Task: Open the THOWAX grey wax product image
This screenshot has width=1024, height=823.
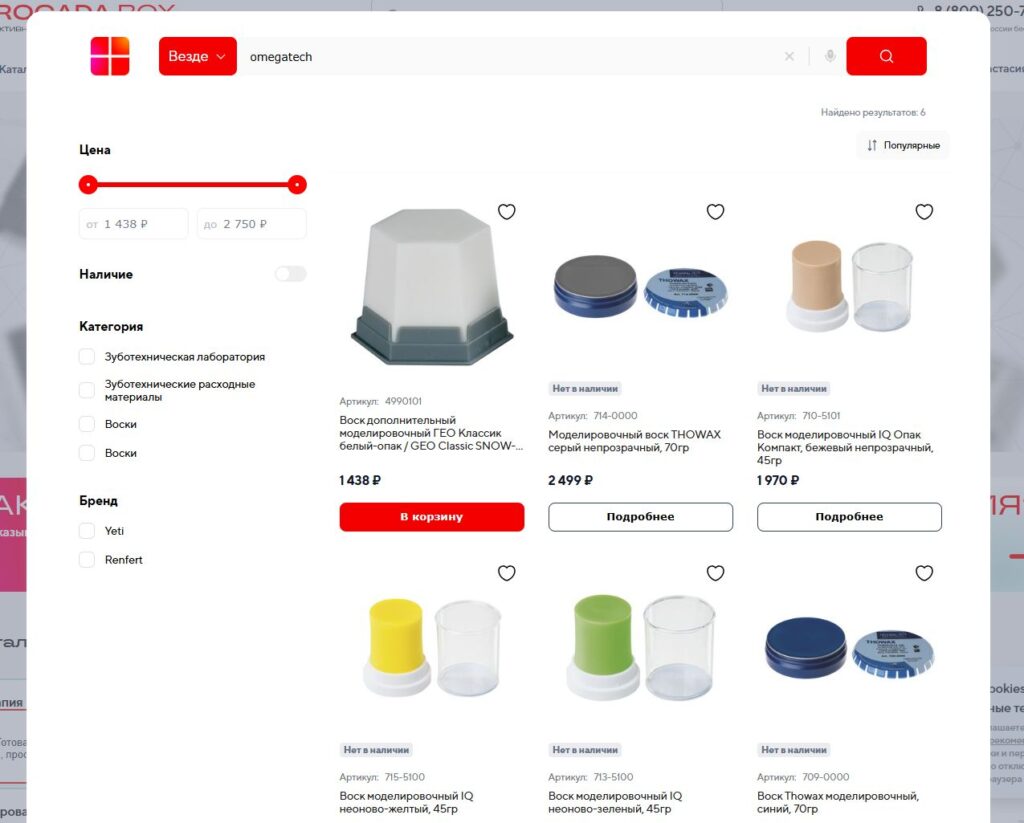Action: pos(641,285)
